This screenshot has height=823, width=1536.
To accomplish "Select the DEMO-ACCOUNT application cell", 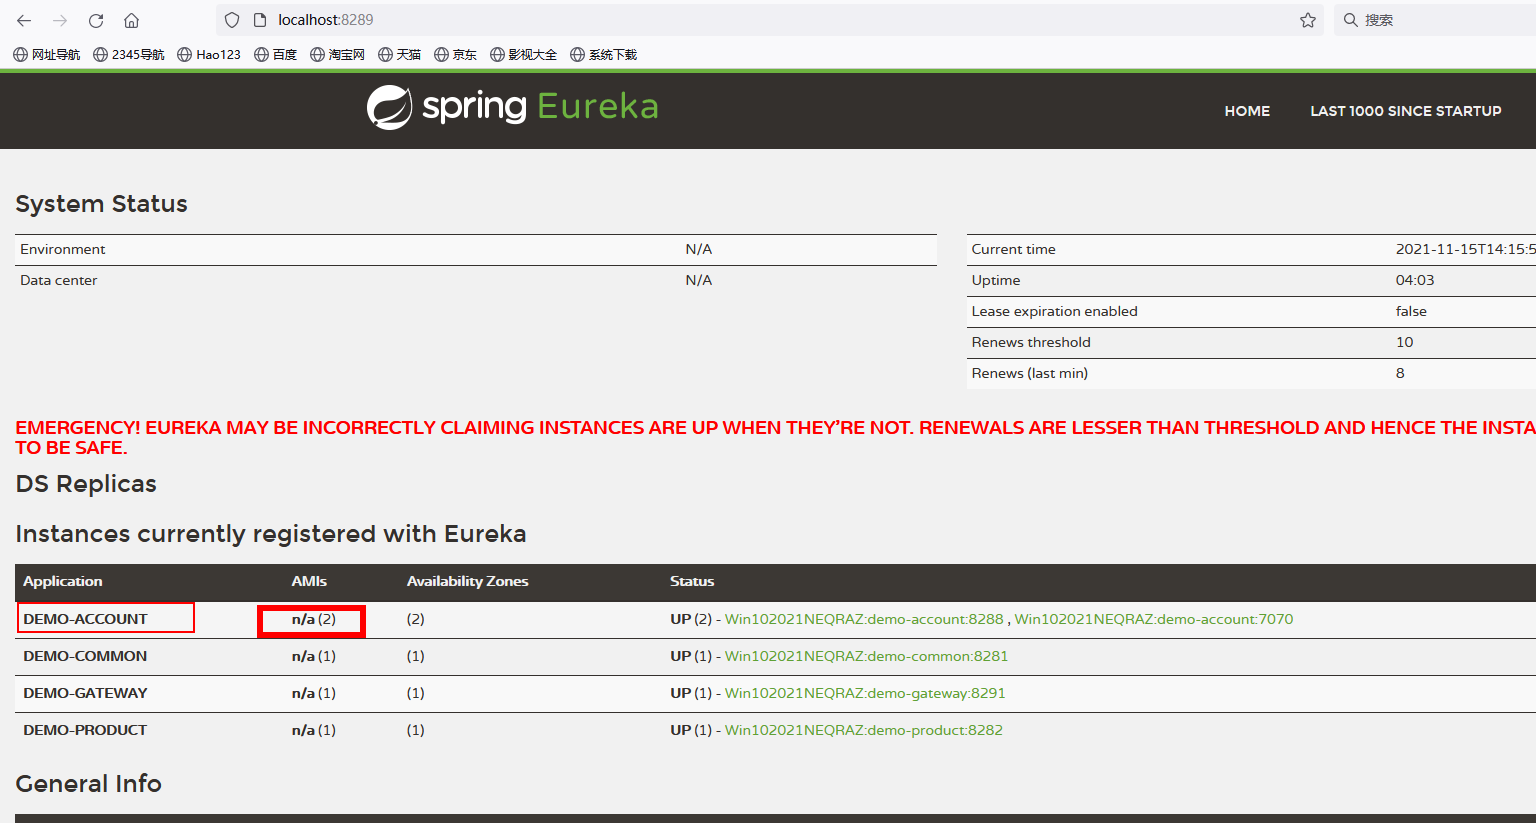I will pos(85,619).
